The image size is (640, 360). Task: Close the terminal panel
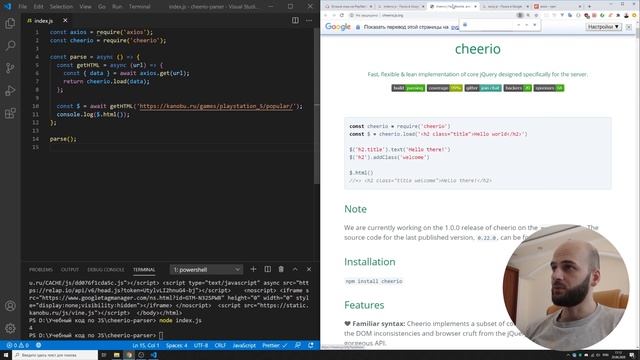(x=309, y=269)
